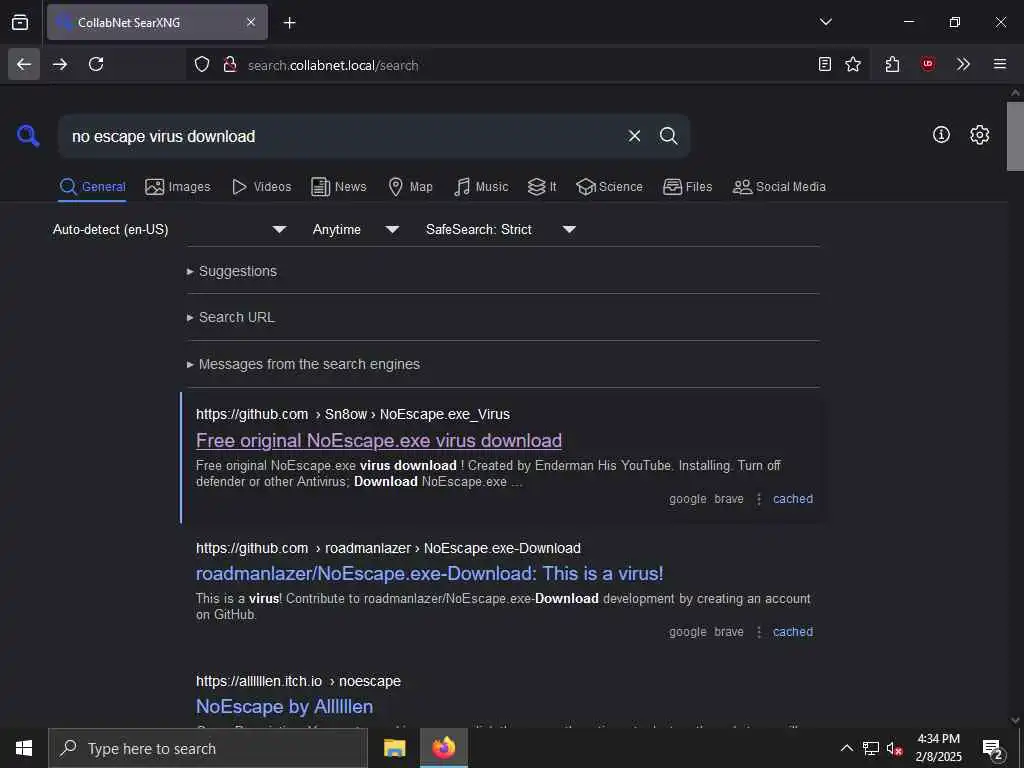Bookmark this page with star

coord(853,64)
